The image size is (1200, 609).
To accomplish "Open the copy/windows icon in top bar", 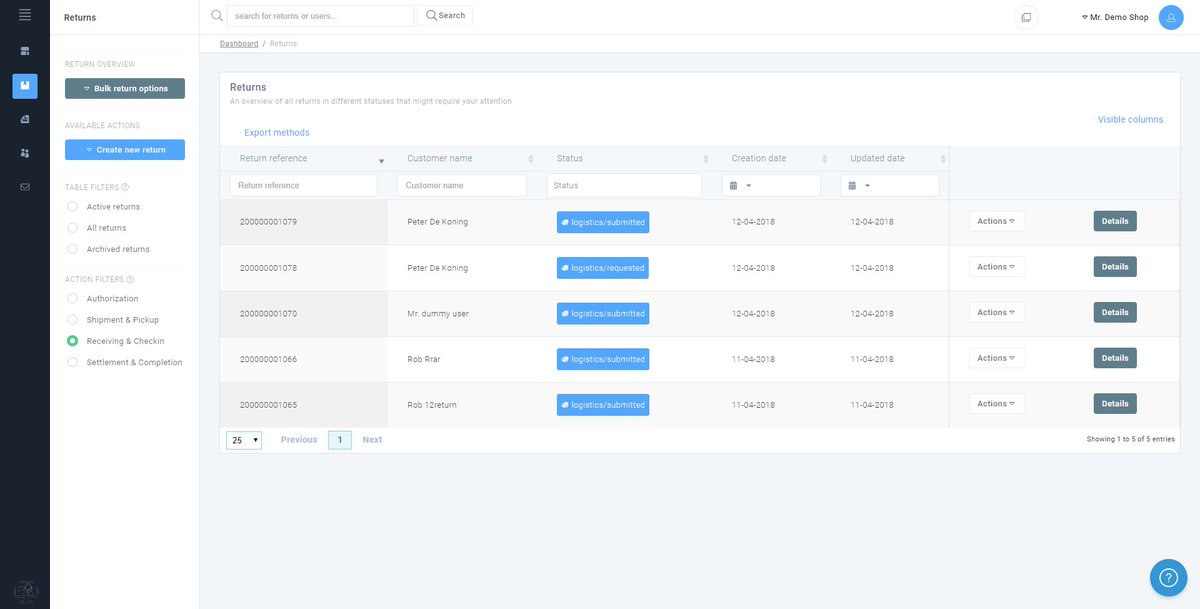I will click(1026, 18).
